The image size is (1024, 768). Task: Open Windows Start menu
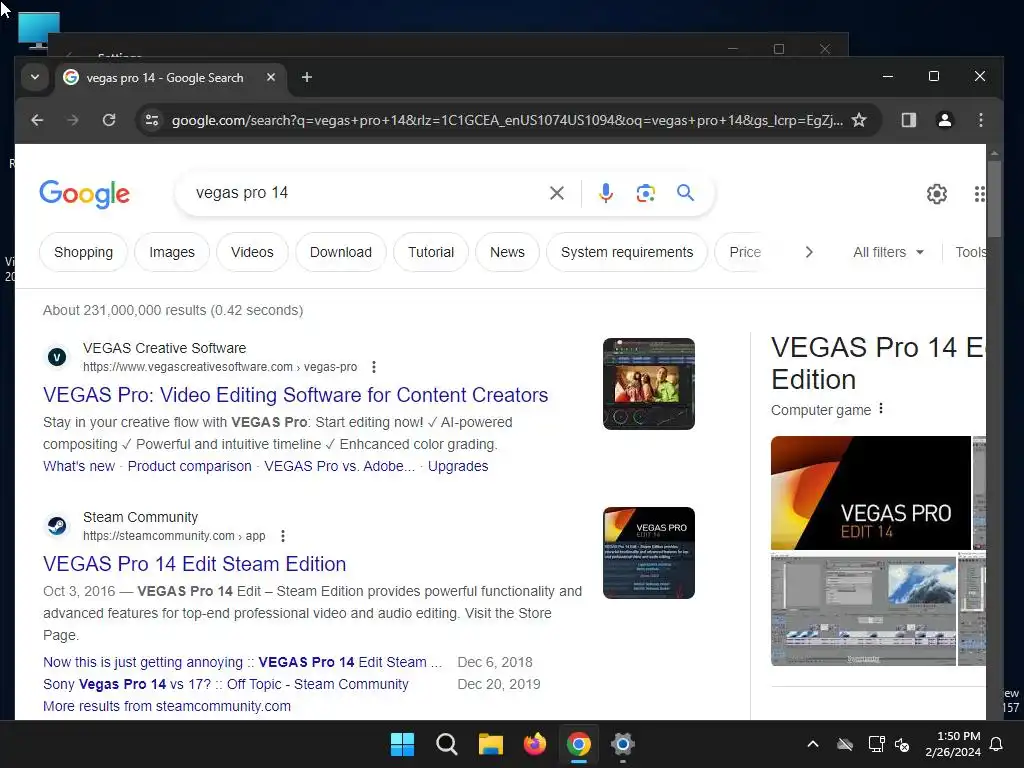[x=402, y=744]
